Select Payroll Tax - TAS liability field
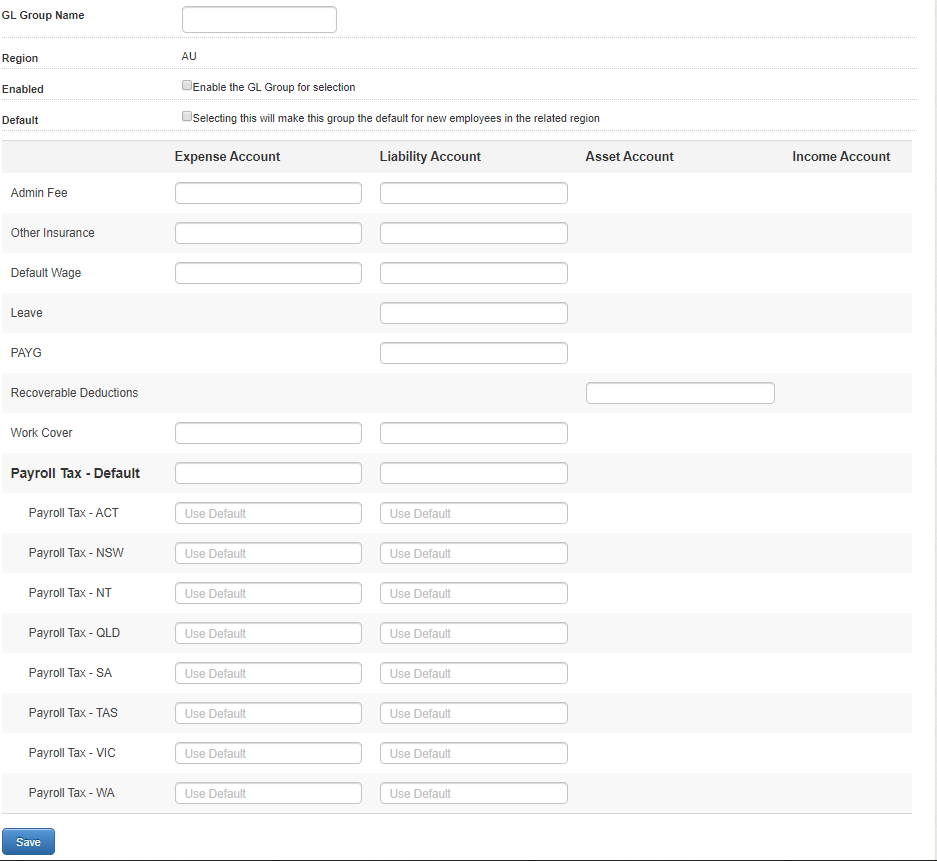Viewport: 937px width, 861px height. point(473,713)
